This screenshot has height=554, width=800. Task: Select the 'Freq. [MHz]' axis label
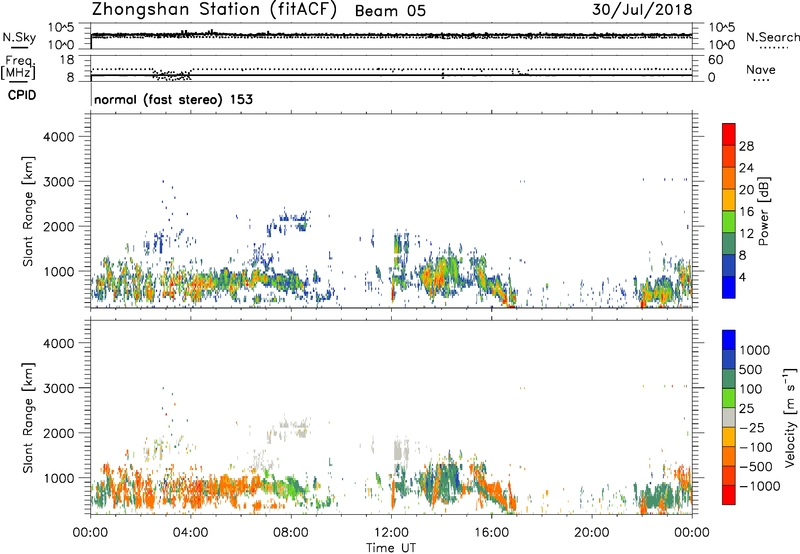(x=19, y=68)
